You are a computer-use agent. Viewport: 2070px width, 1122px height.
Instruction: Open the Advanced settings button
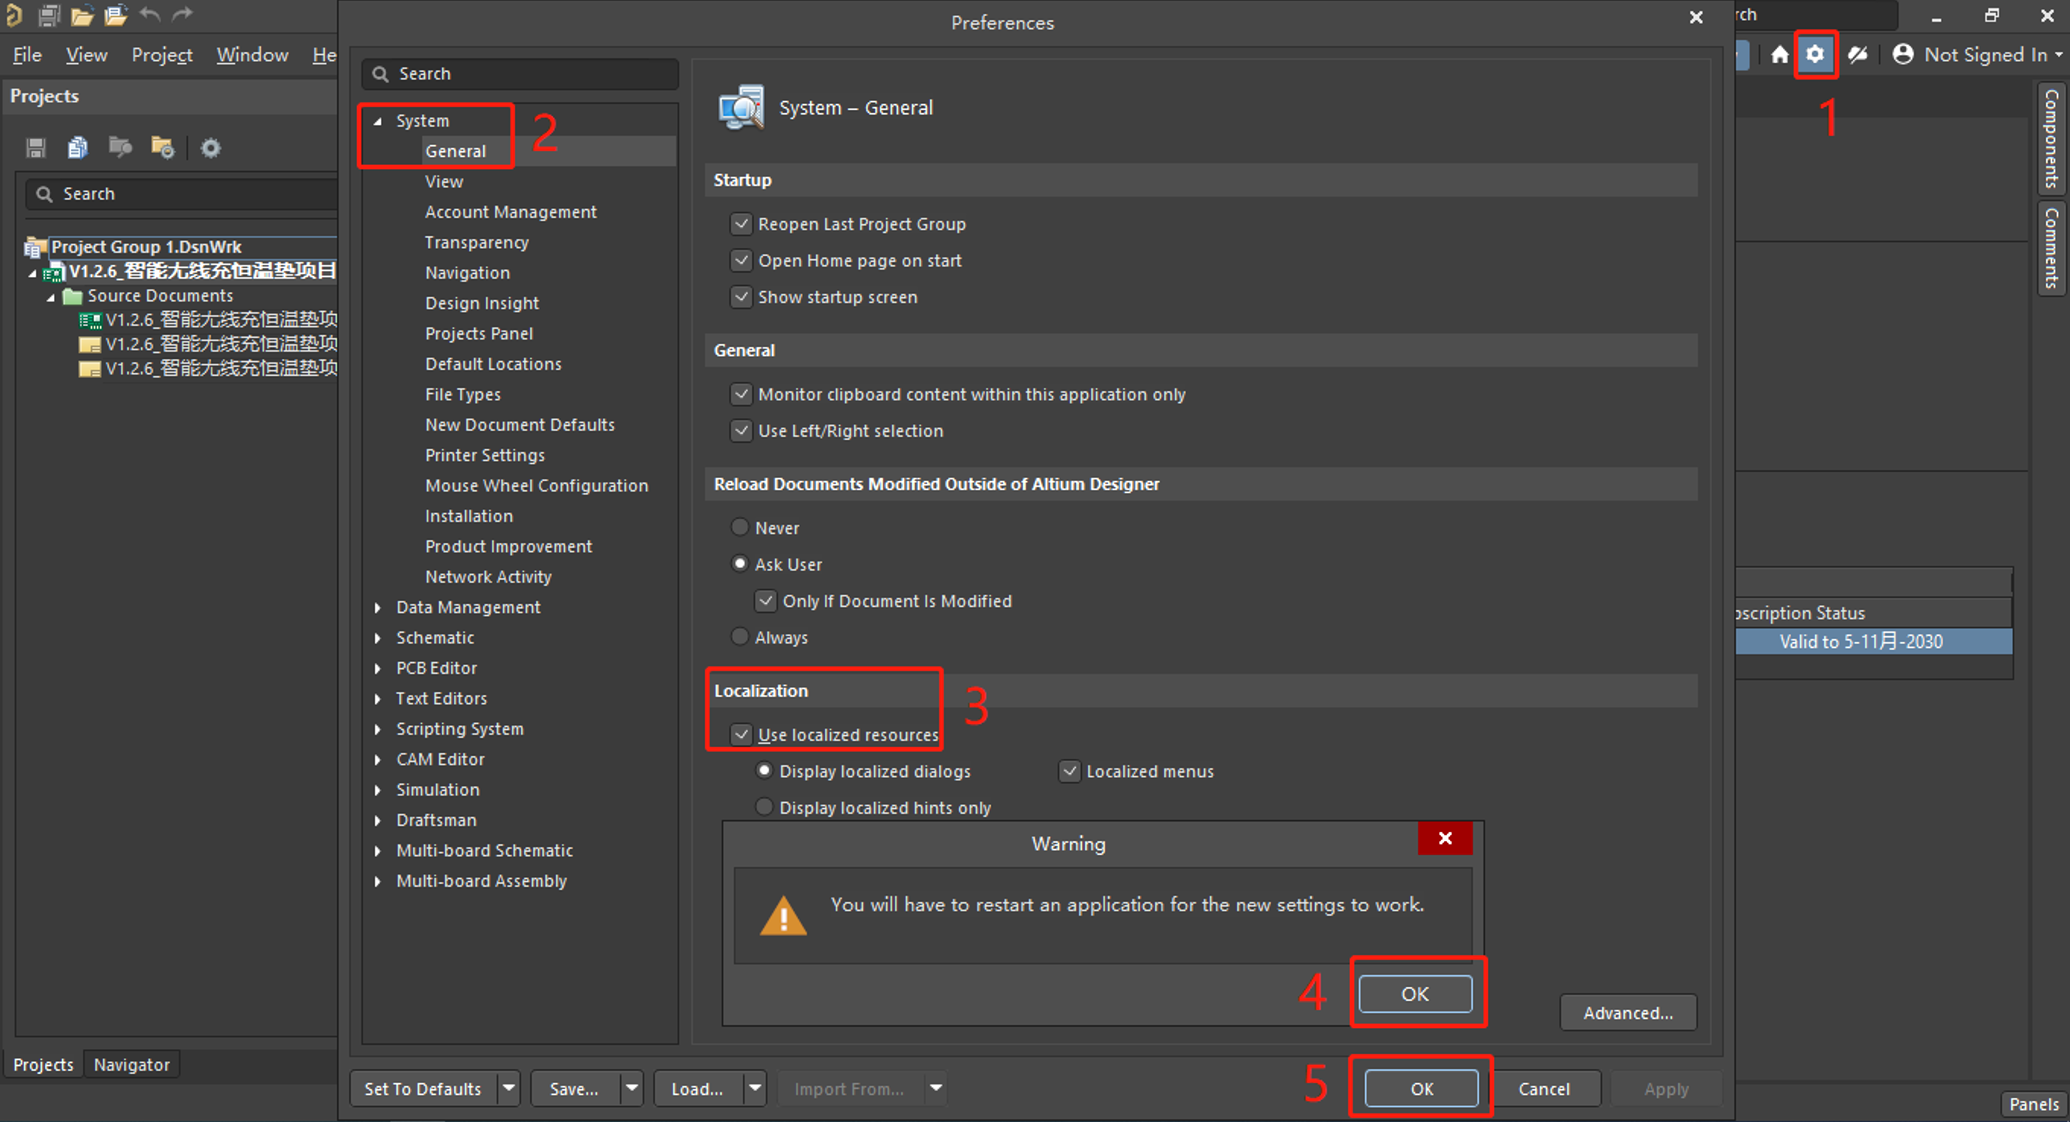coord(1628,1013)
